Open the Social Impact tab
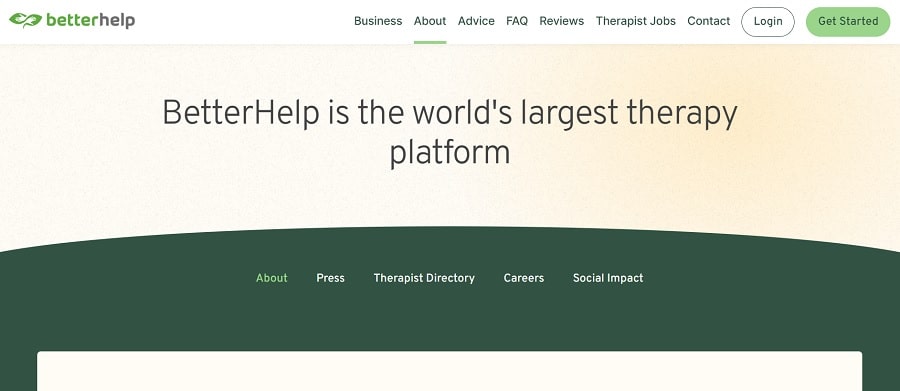Image resolution: width=900 pixels, height=391 pixels. tap(608, 278)
